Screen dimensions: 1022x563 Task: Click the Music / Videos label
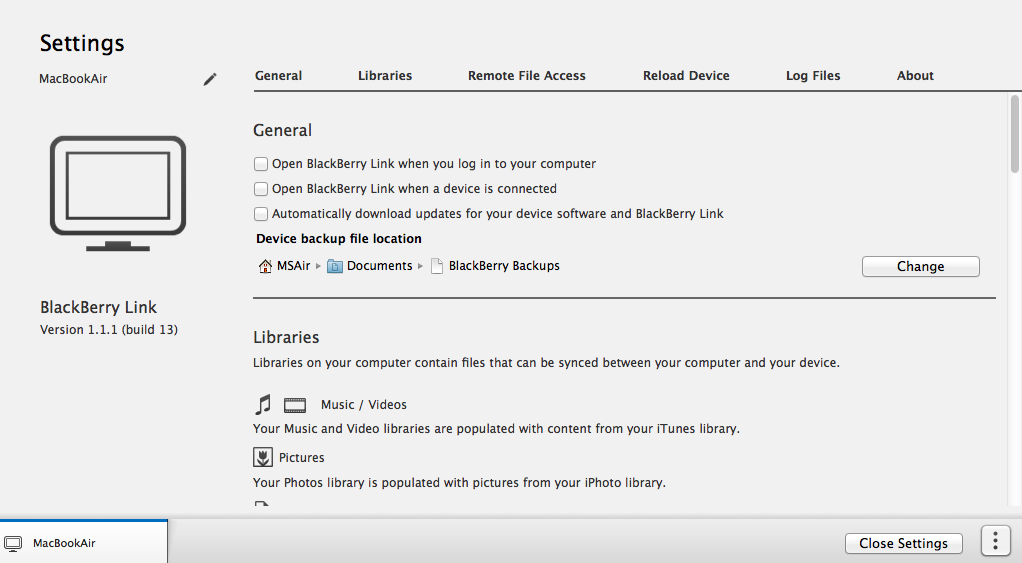point(364,405)
